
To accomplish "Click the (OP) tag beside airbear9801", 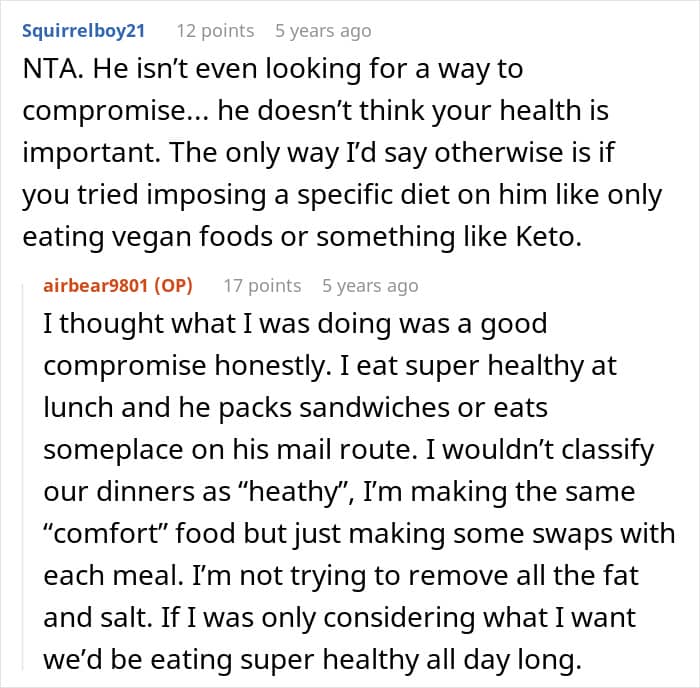I will tap(171, 286).
